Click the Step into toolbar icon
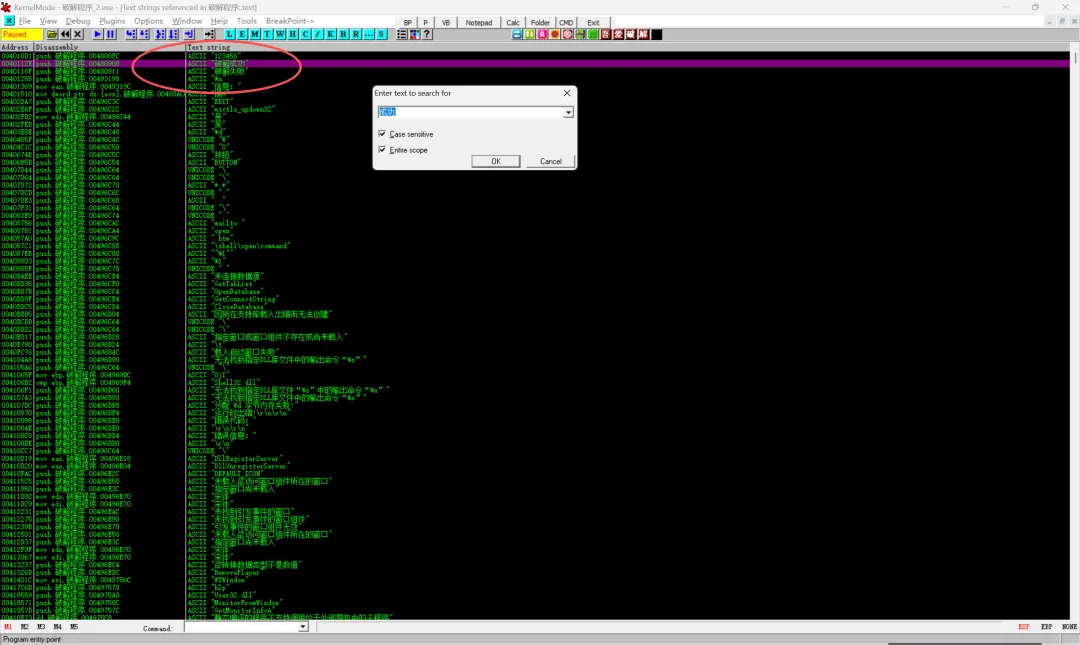This screenshot has height=645, width=1080. point(131,34)
